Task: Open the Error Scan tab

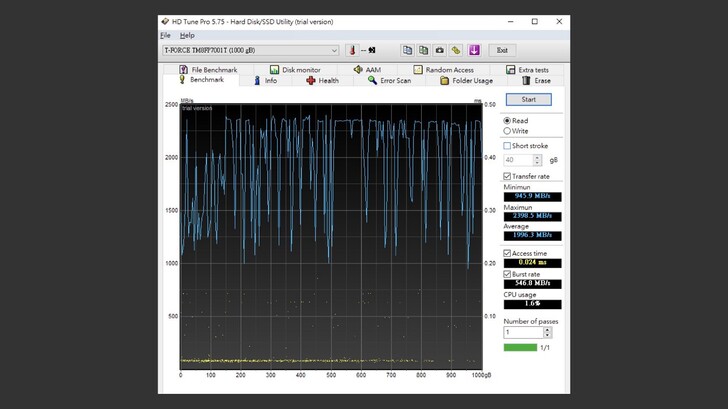Action: pyautogui.click(x=388, y=80)
